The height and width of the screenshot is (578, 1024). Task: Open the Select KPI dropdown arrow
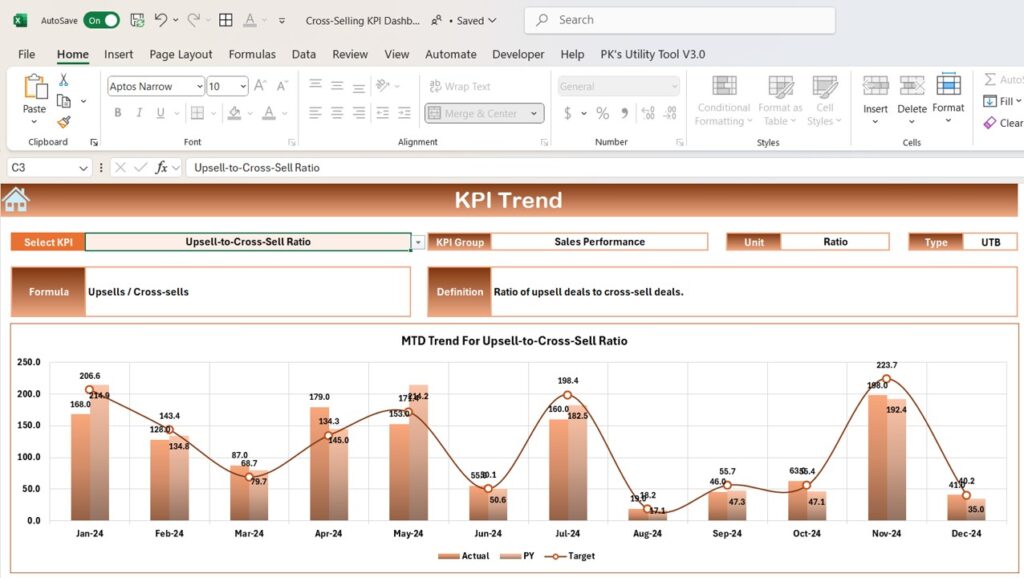click(418, 242)
